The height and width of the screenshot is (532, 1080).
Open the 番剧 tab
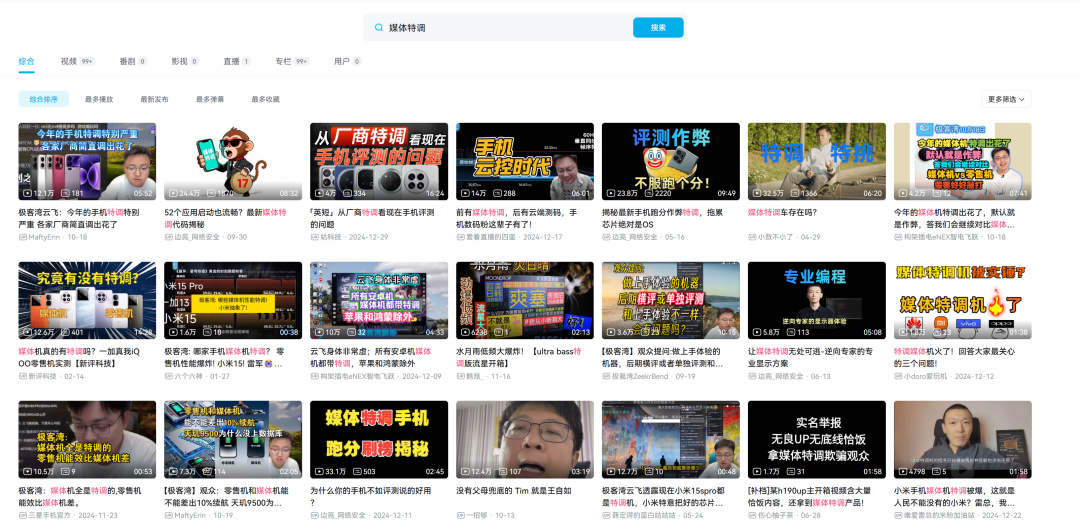click(133, 61)
